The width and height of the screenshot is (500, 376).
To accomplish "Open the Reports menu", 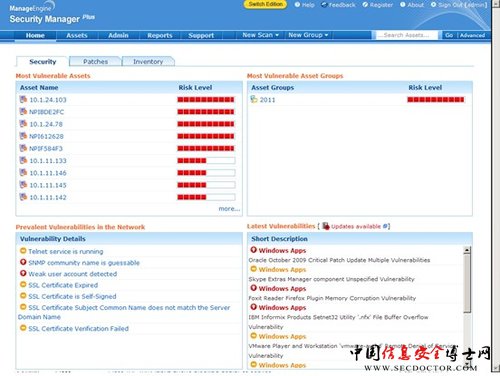I will (160, 35).
